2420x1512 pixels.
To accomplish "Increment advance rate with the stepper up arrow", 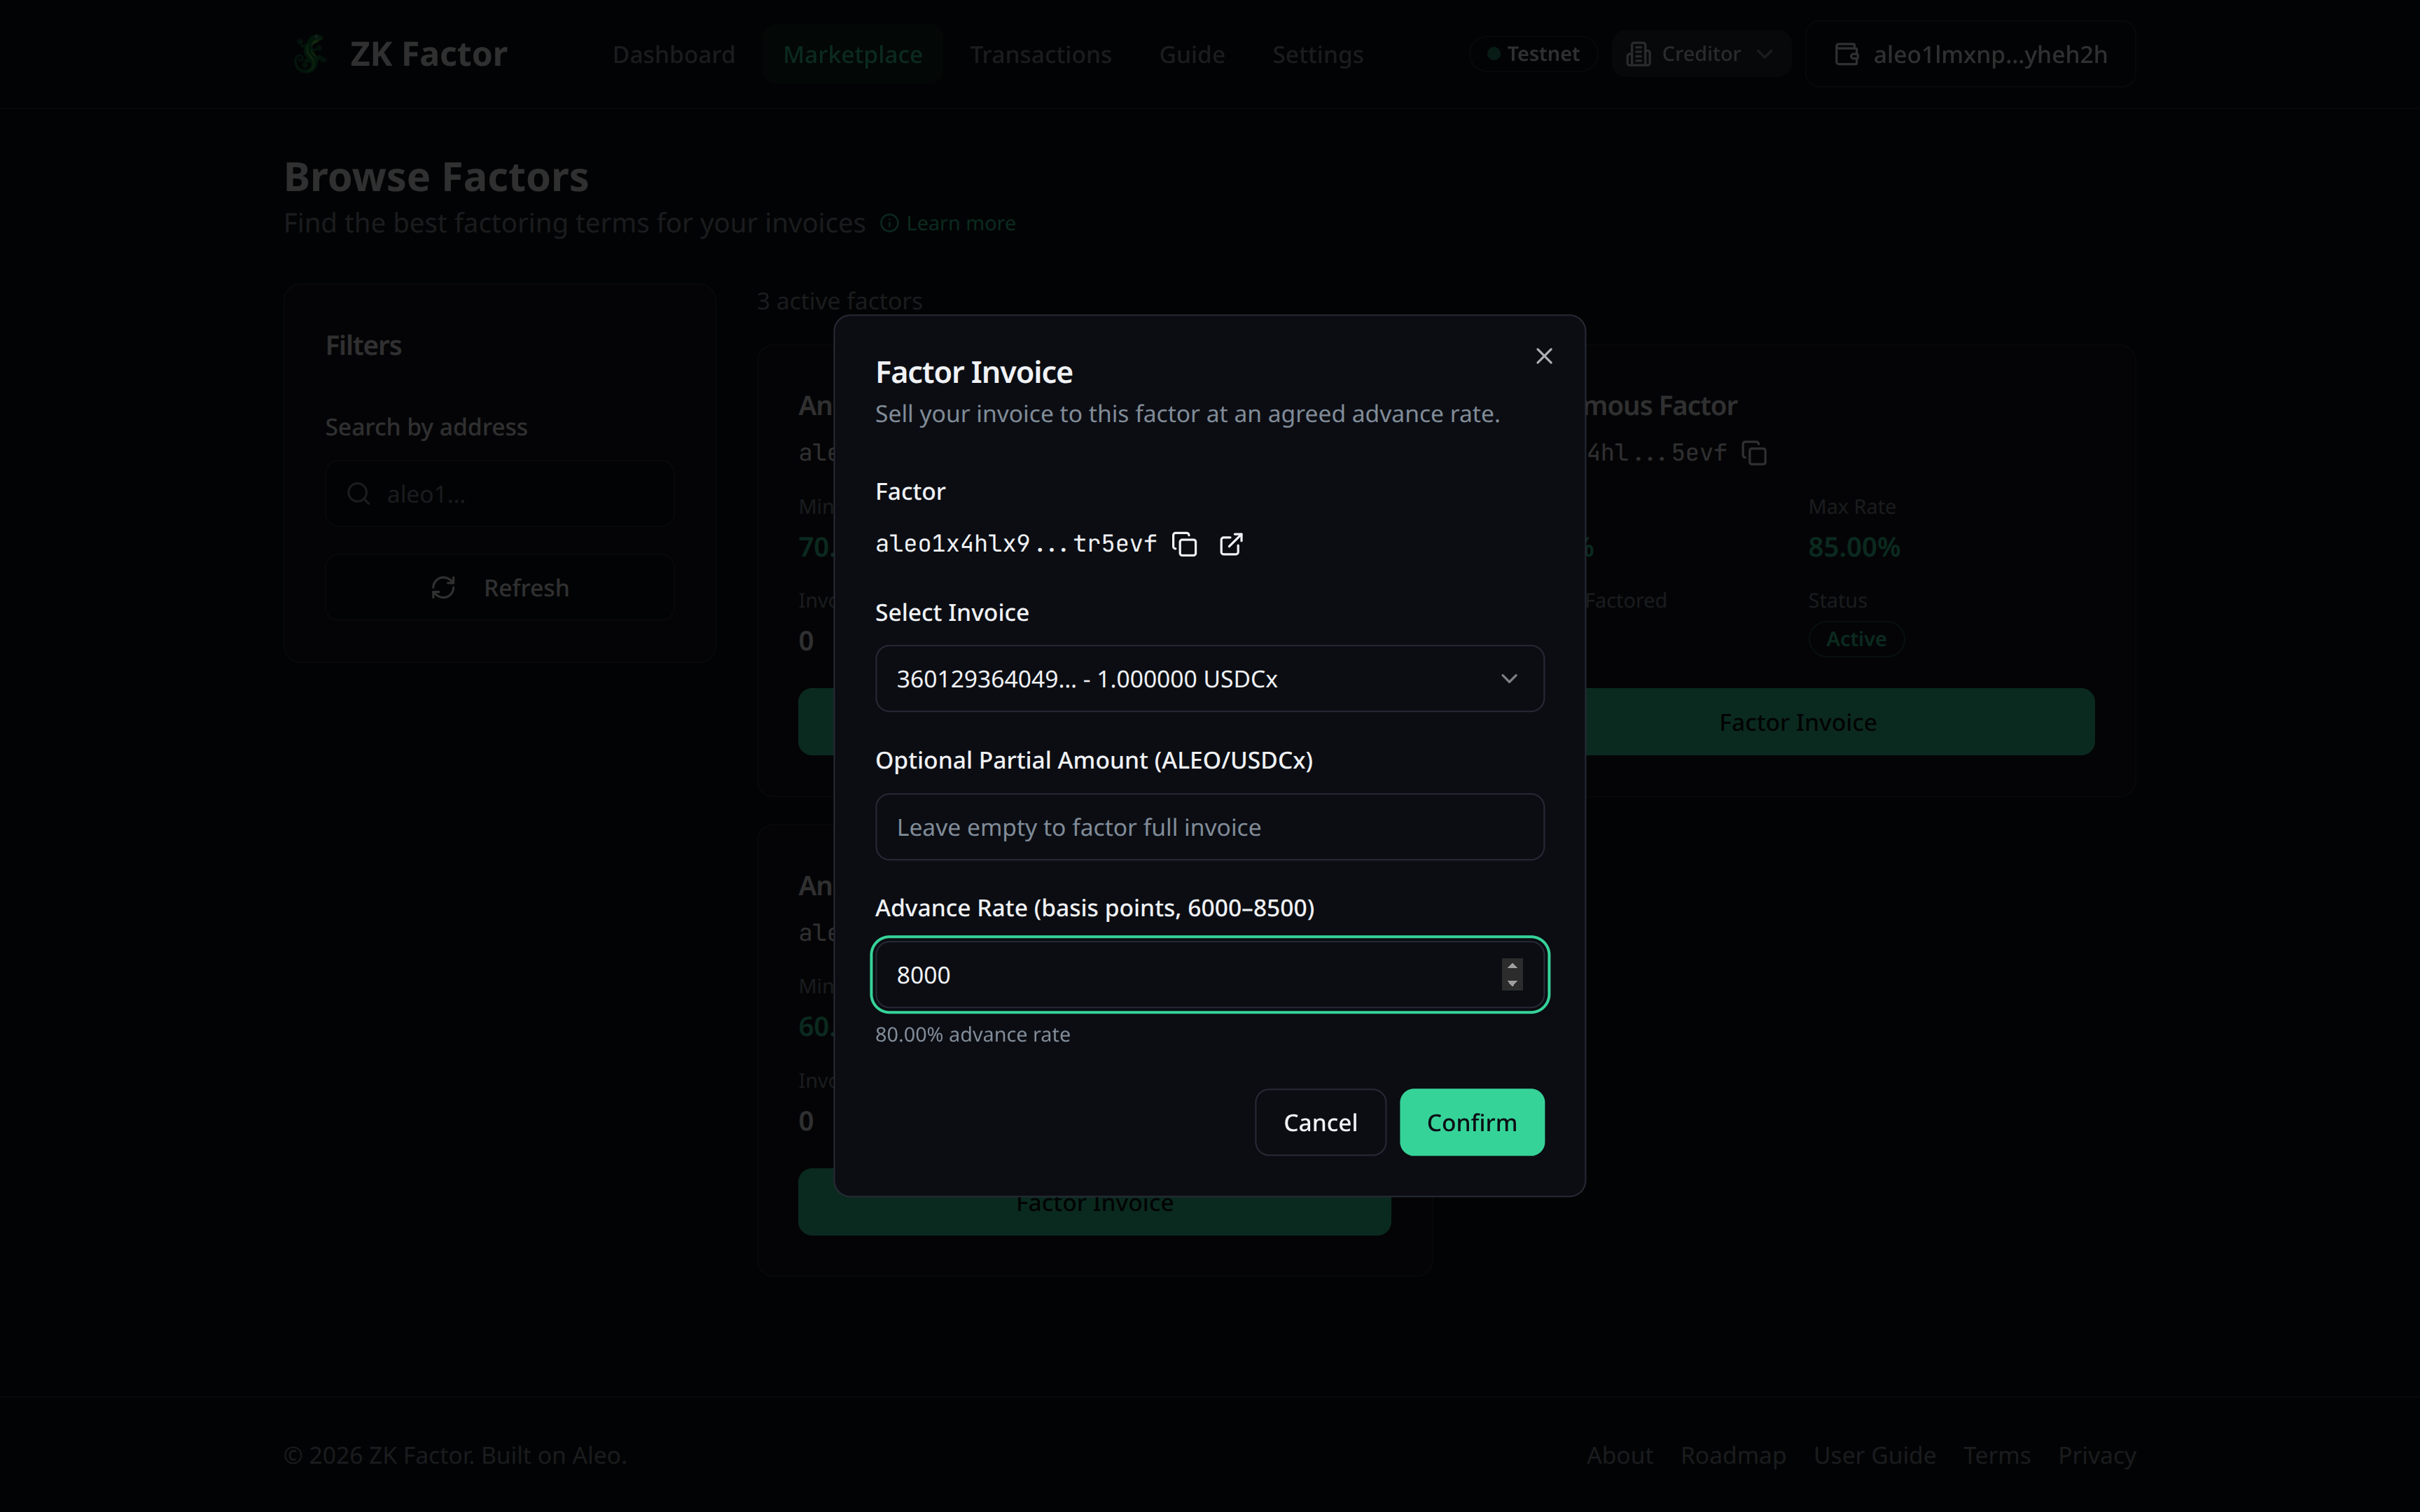I will click(x=1512, y=965).
